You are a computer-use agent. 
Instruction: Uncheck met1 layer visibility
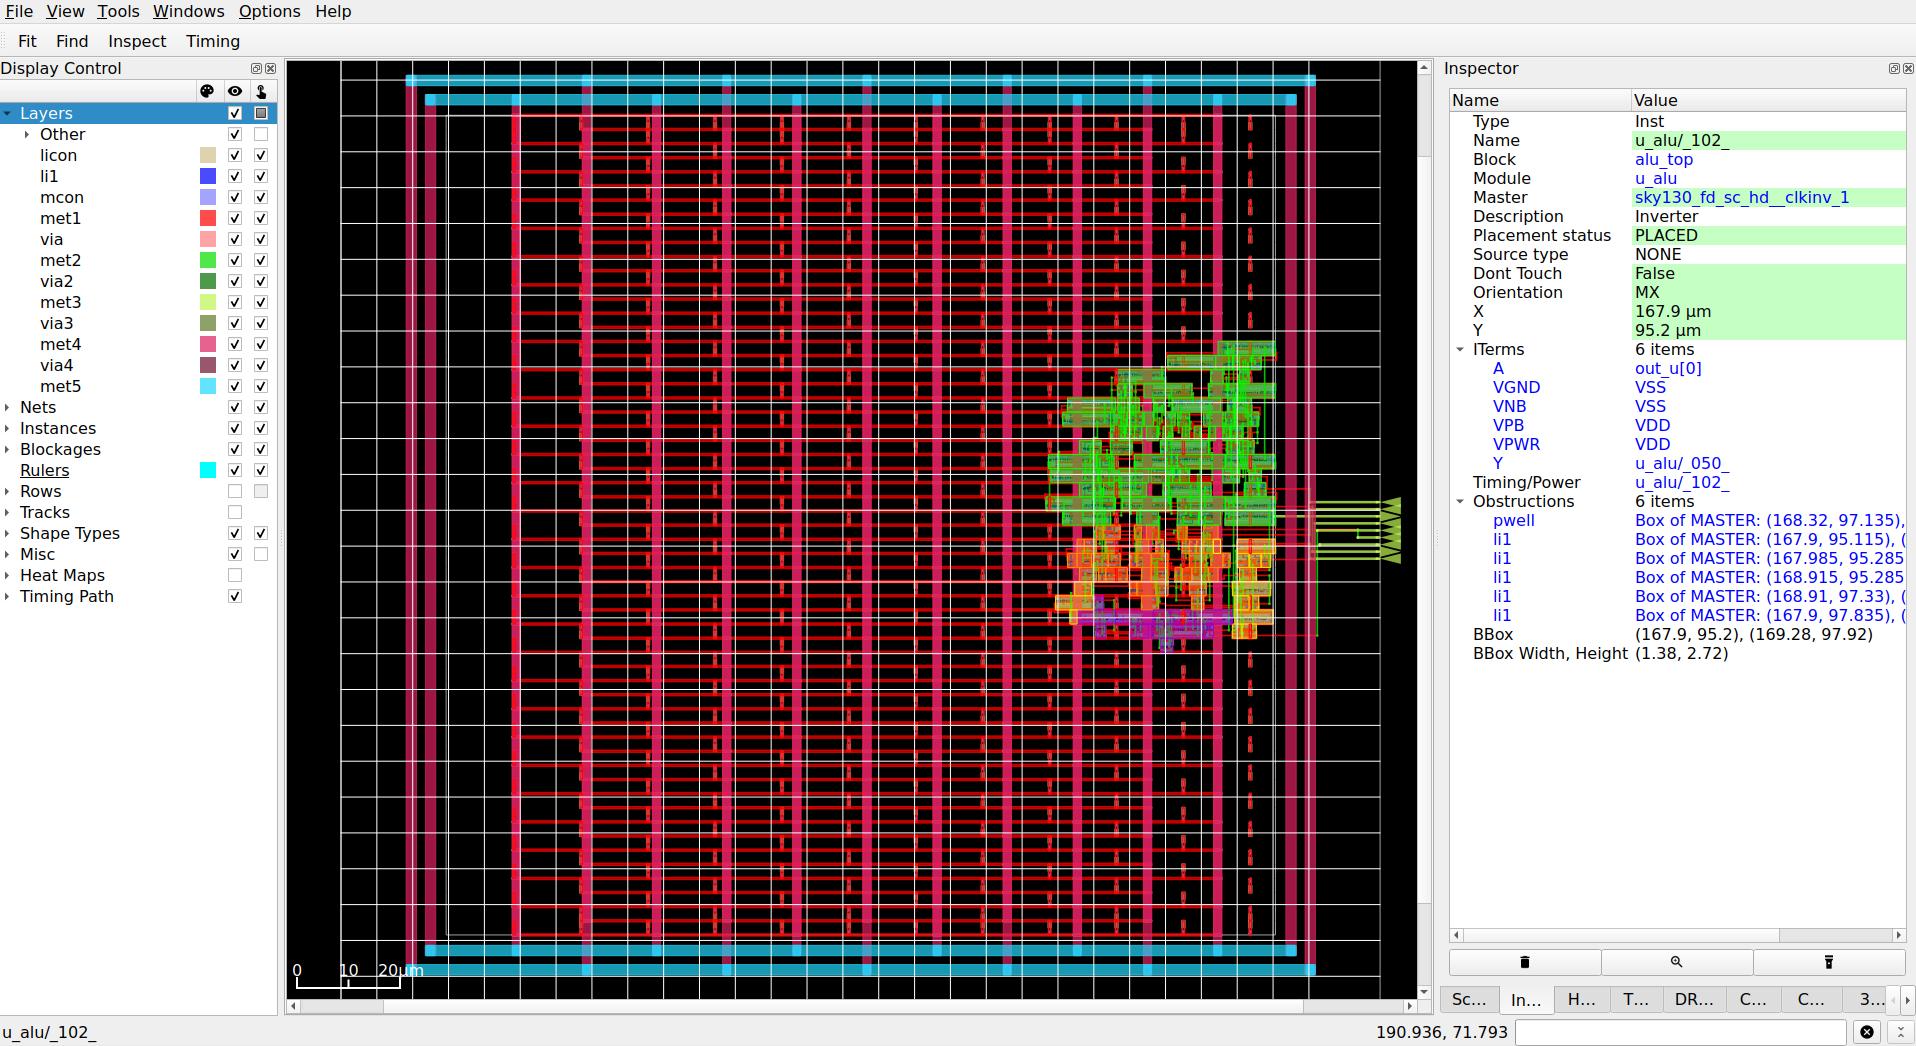[235, 218]
